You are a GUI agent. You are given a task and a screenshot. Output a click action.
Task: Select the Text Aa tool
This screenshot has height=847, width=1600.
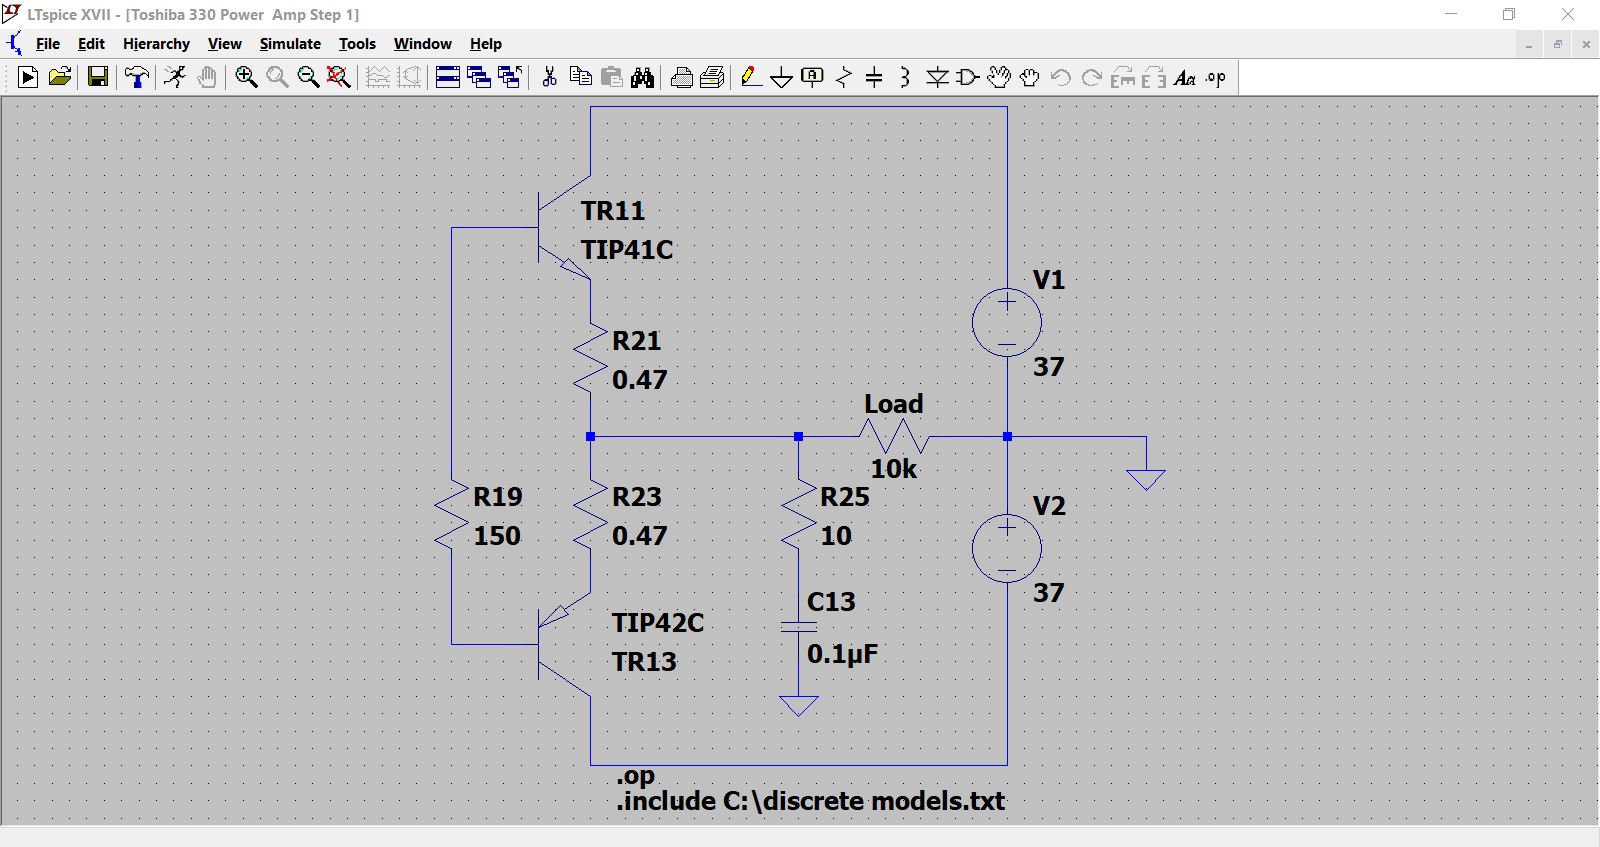pyautogui.click(x=1185, y=77)
